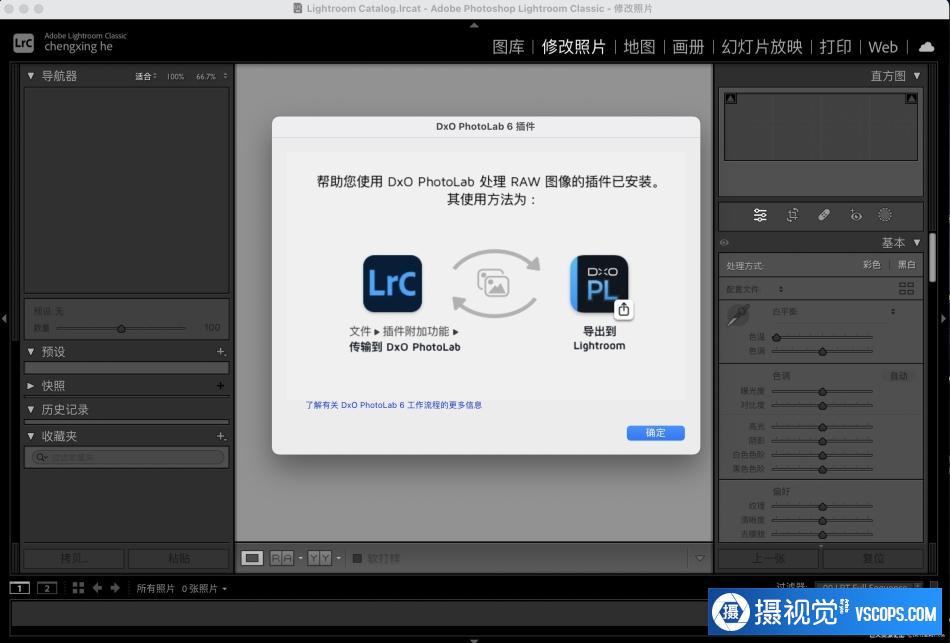
Task: Pick the white balance eyedropper tool
Action: [x=738, y=316]
